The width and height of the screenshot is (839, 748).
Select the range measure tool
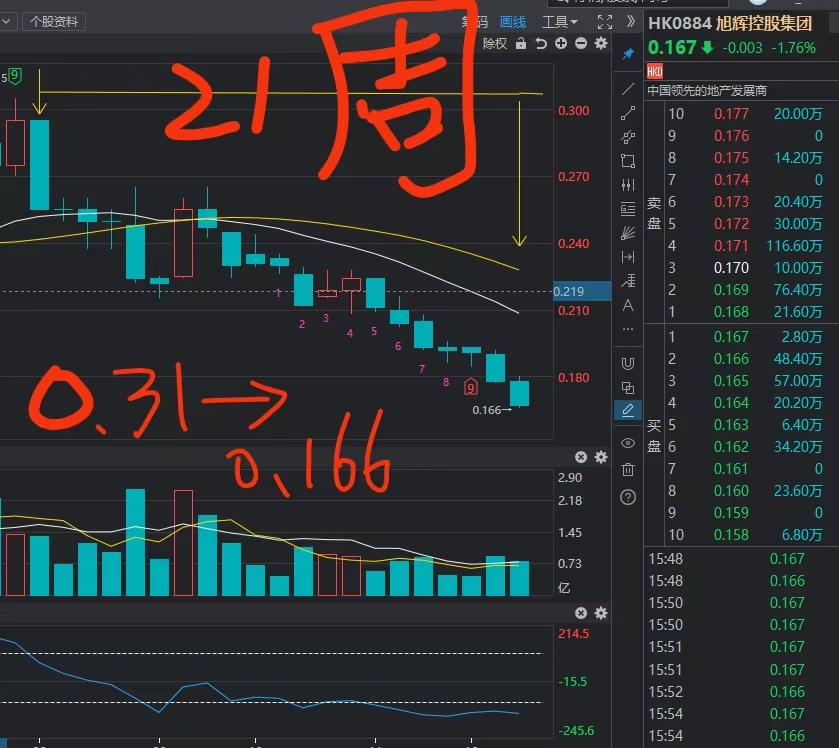pos(628,257)
